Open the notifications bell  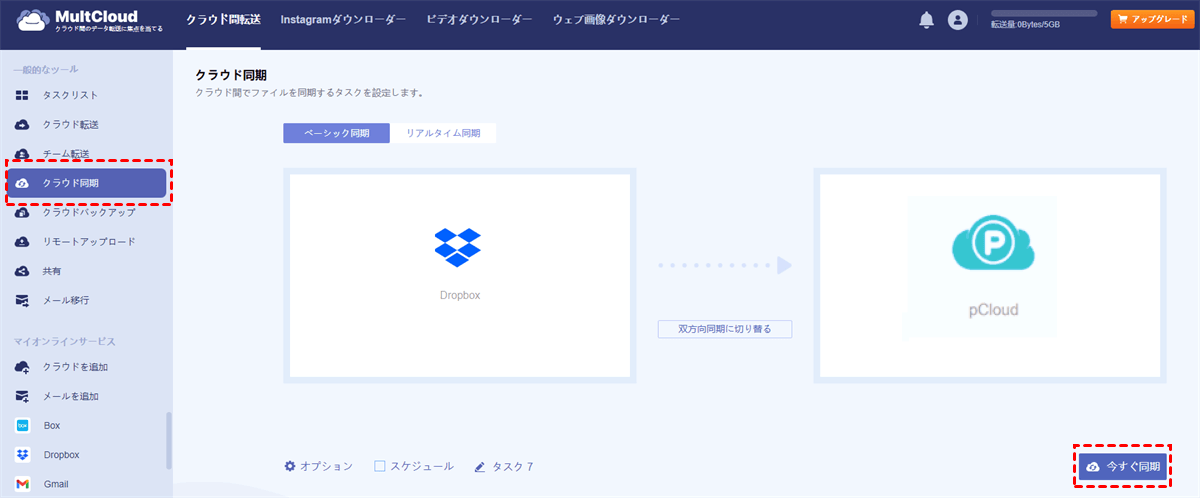pos(926,20)
